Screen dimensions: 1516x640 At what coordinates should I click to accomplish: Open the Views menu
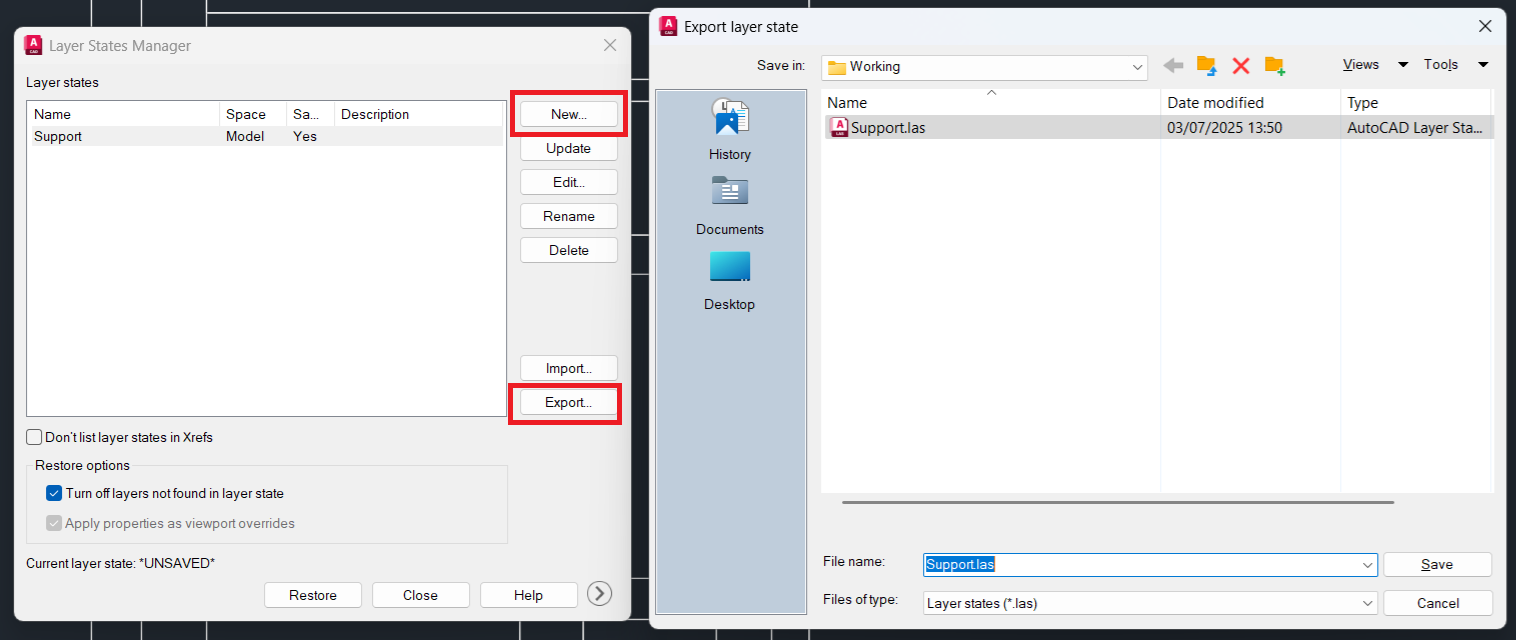click(1361, 65)
